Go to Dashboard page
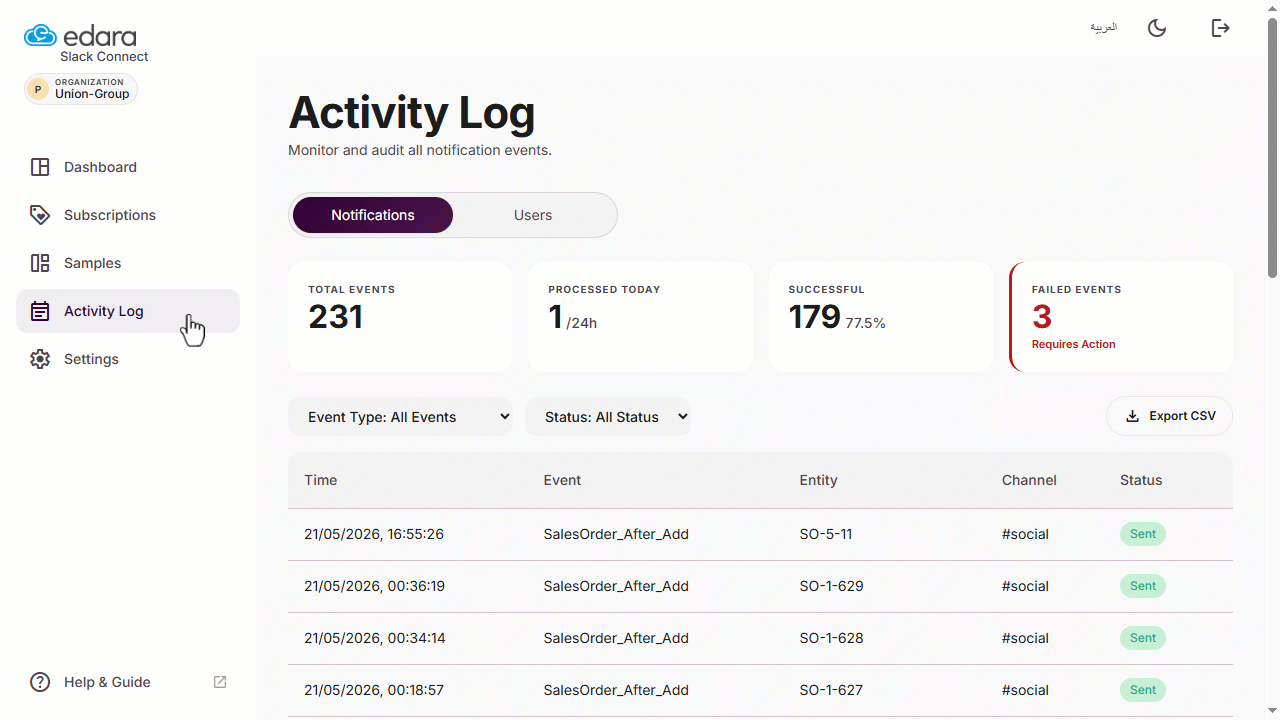This screenshot has width=1280, height=720. [128, 167]
